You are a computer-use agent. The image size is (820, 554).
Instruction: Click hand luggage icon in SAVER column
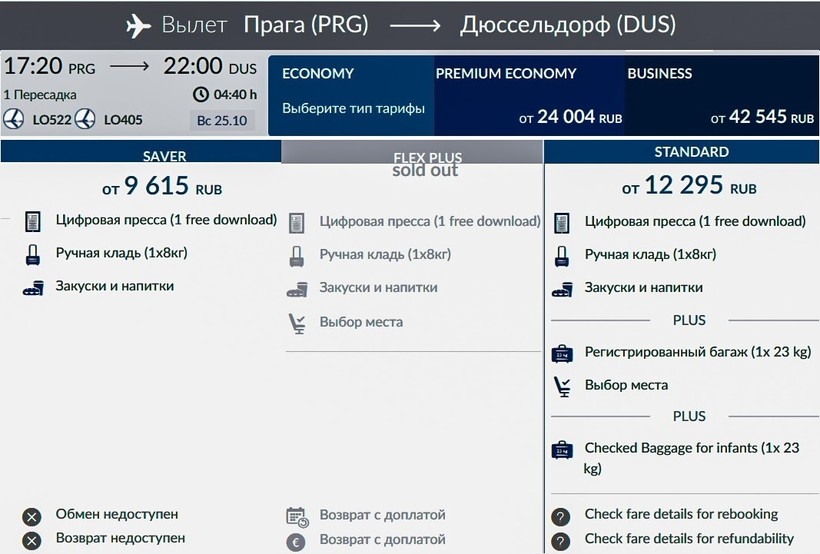click(x=33, y=255)
